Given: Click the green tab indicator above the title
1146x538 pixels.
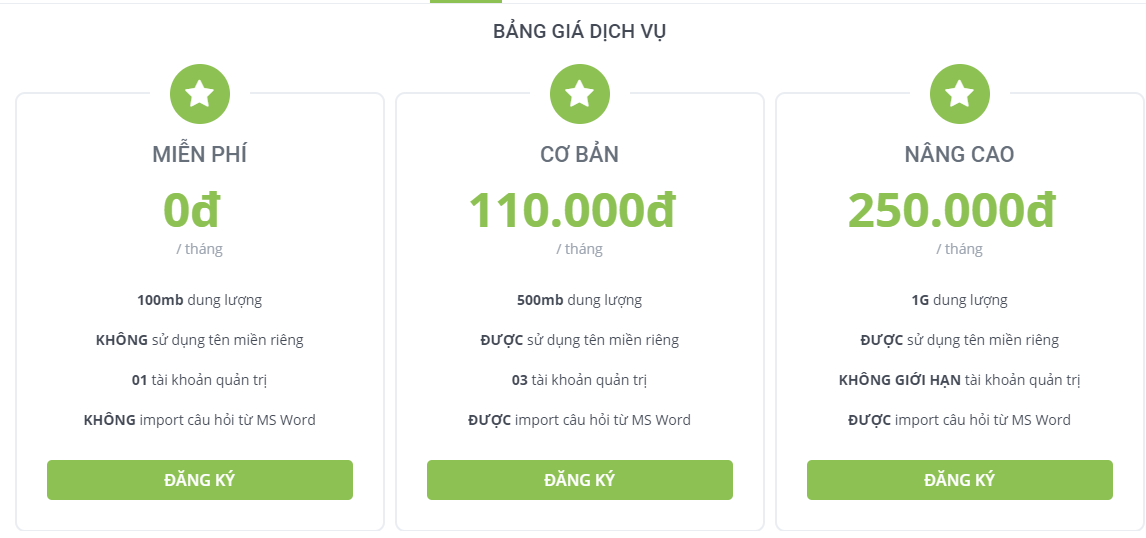Looking at the screenshot, I should click(x=466, y=1).
